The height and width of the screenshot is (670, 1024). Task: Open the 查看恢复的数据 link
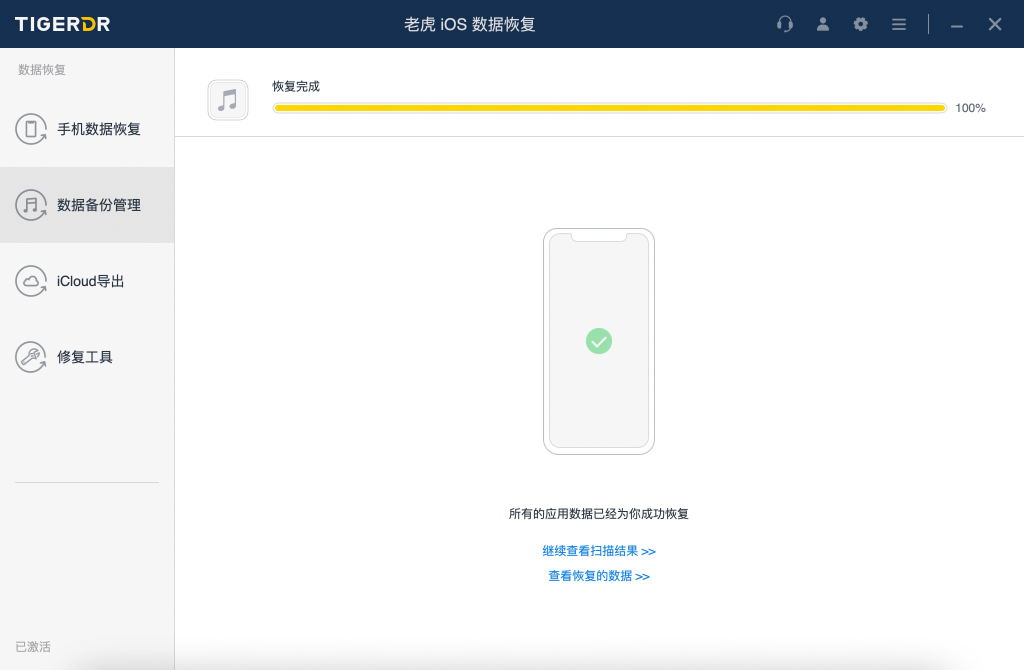tap(599, 576)
